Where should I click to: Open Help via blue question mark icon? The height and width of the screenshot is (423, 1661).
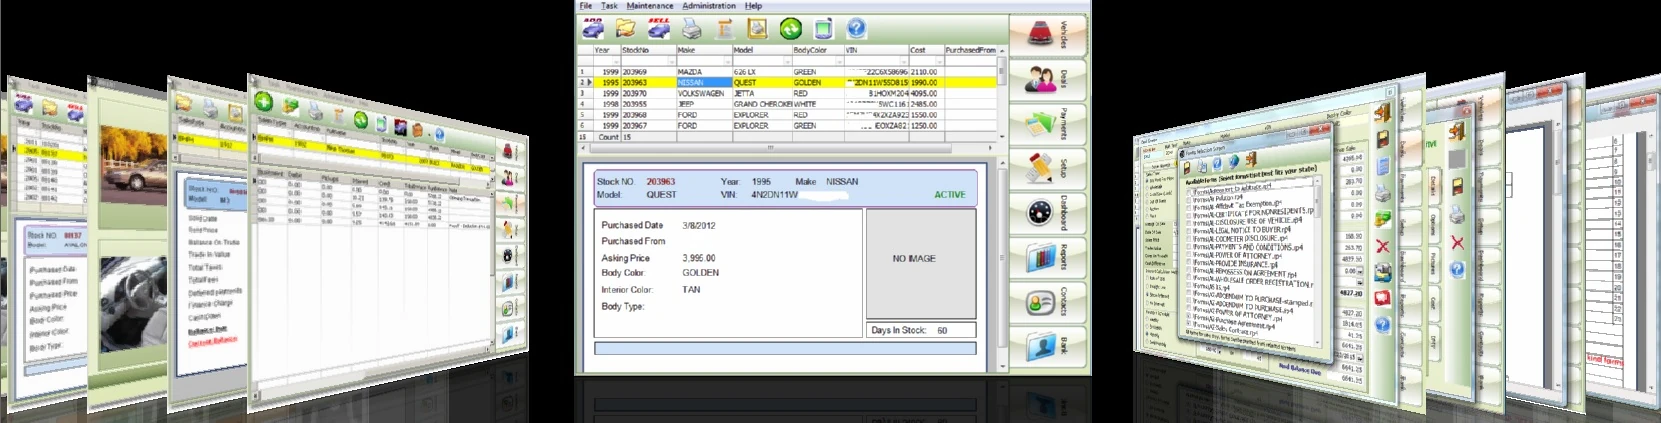(856, 29)
